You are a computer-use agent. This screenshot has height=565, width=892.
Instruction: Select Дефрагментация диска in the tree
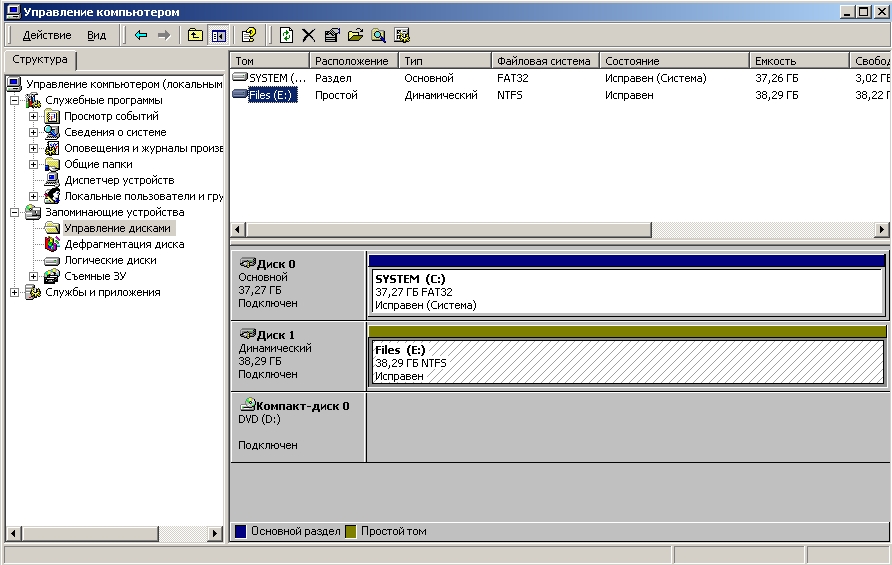(x=123, y=244)
